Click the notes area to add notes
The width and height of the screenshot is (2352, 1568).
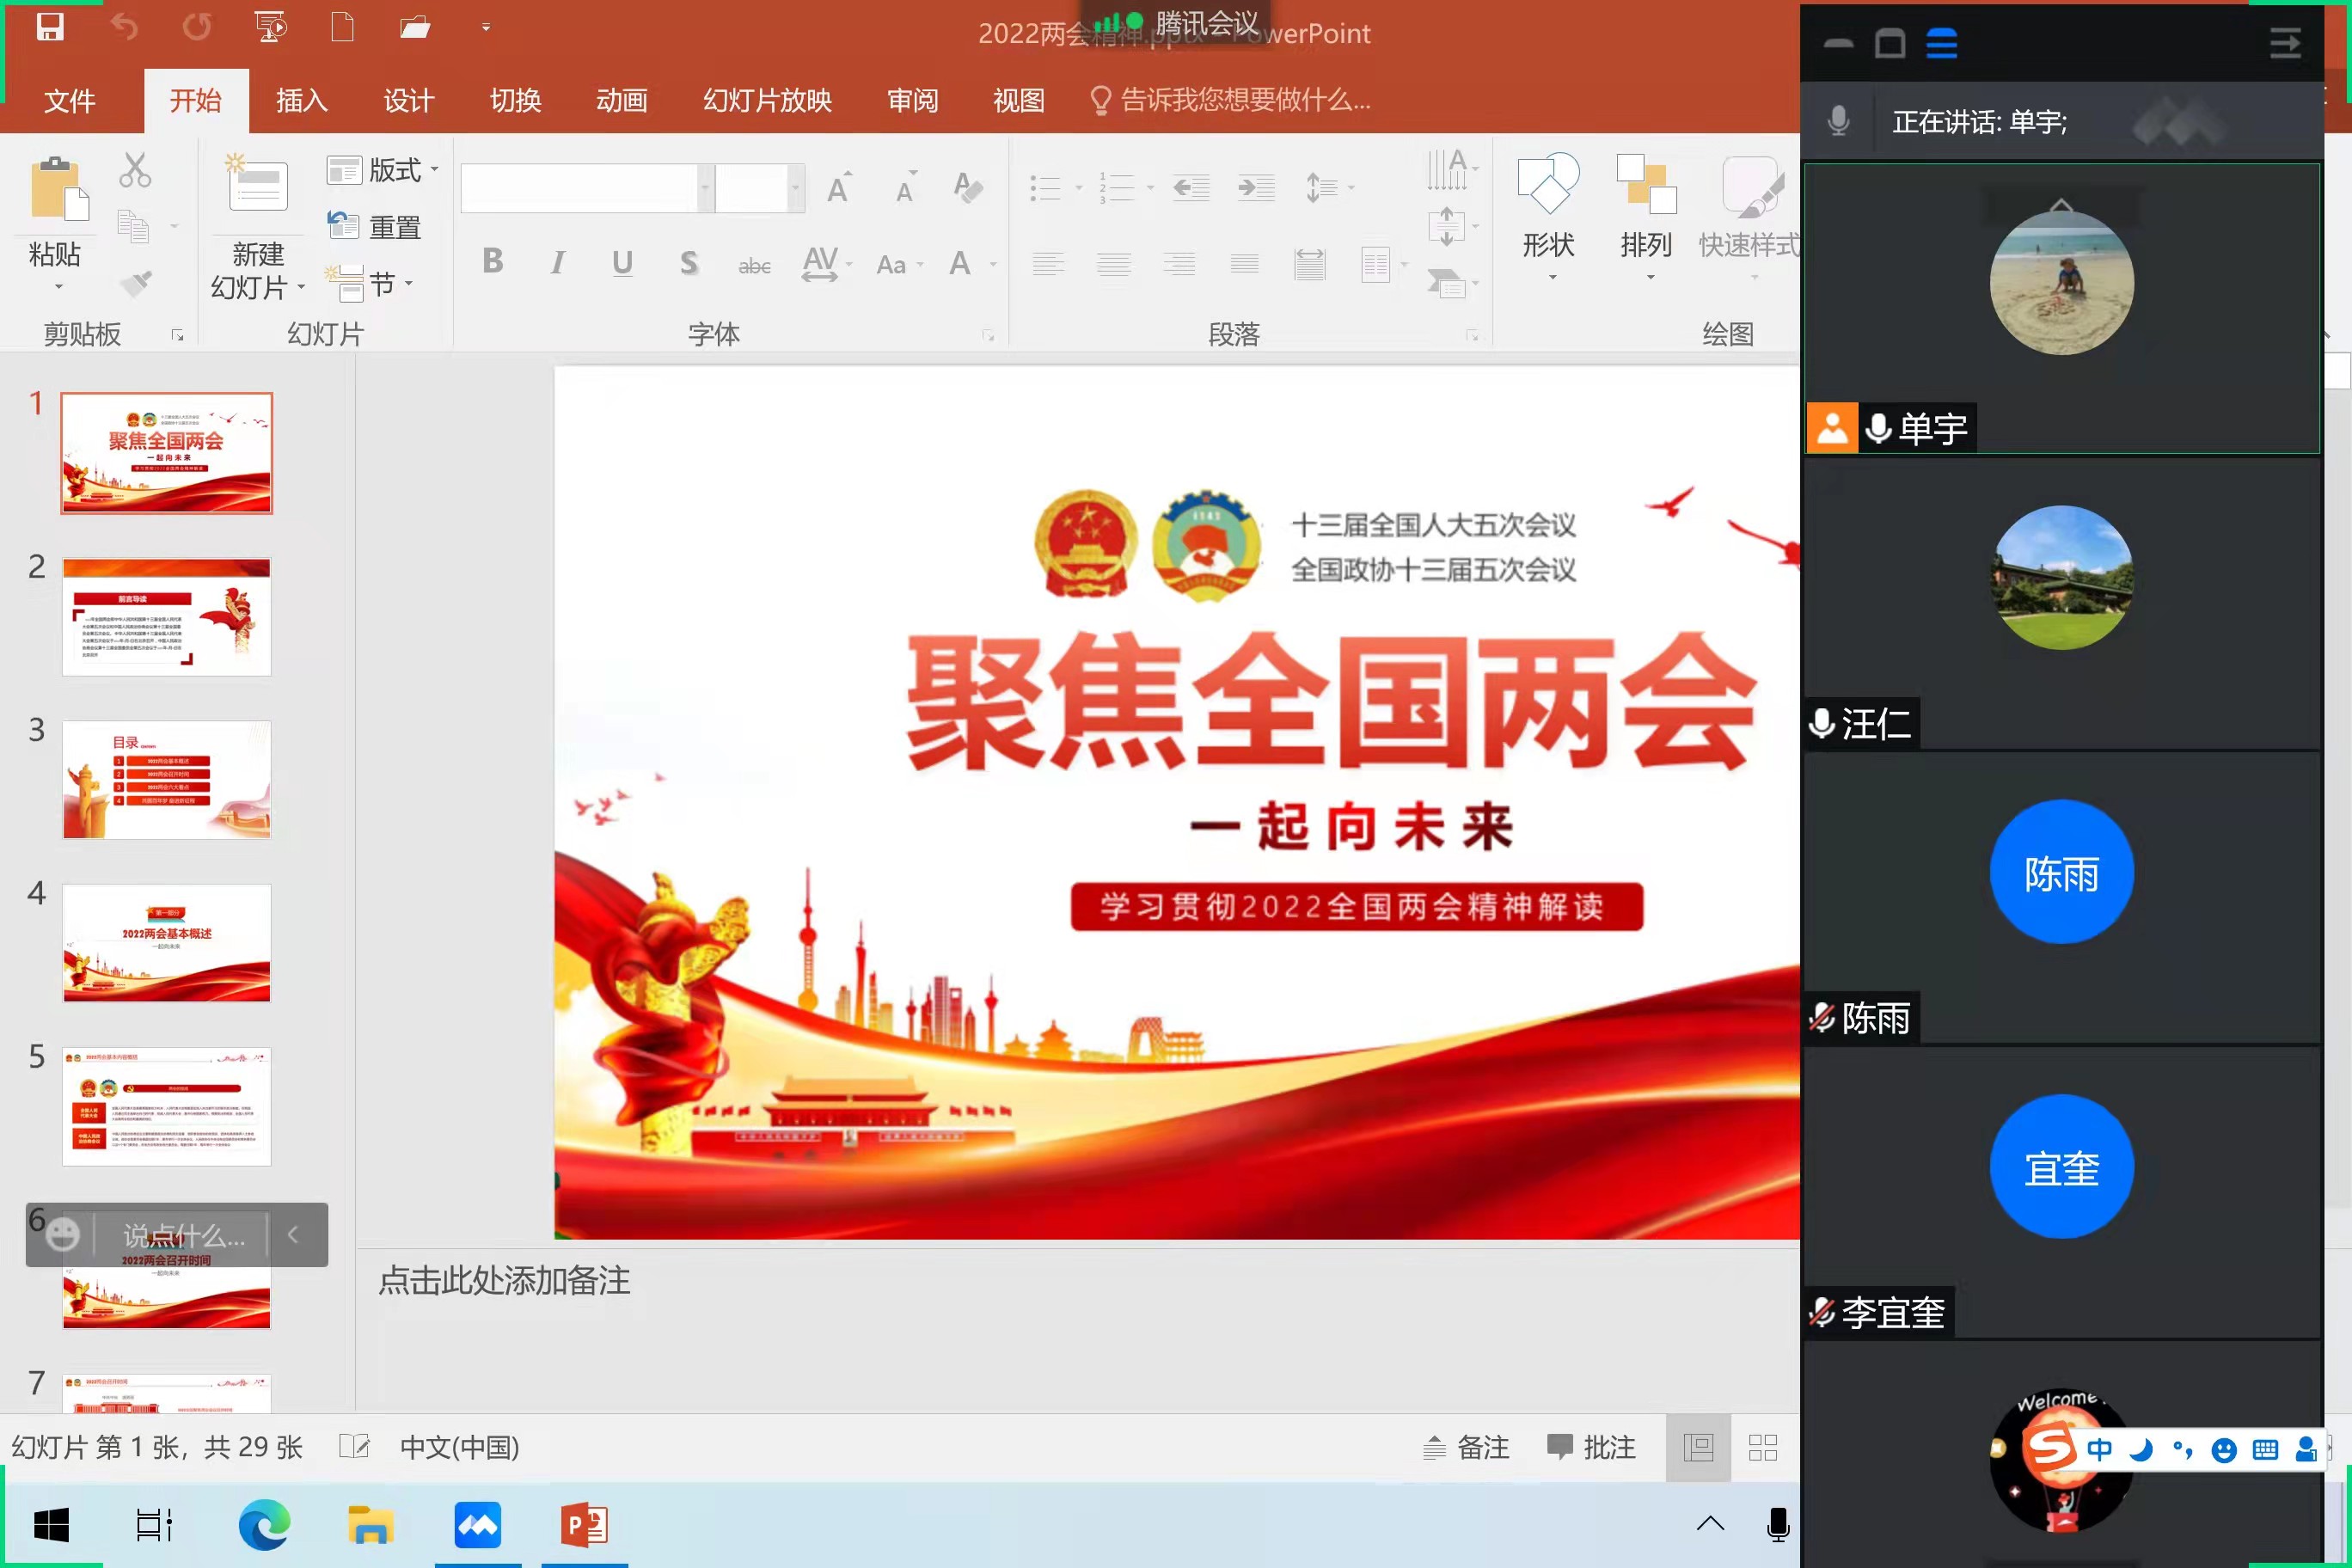tap(504, 1281)
